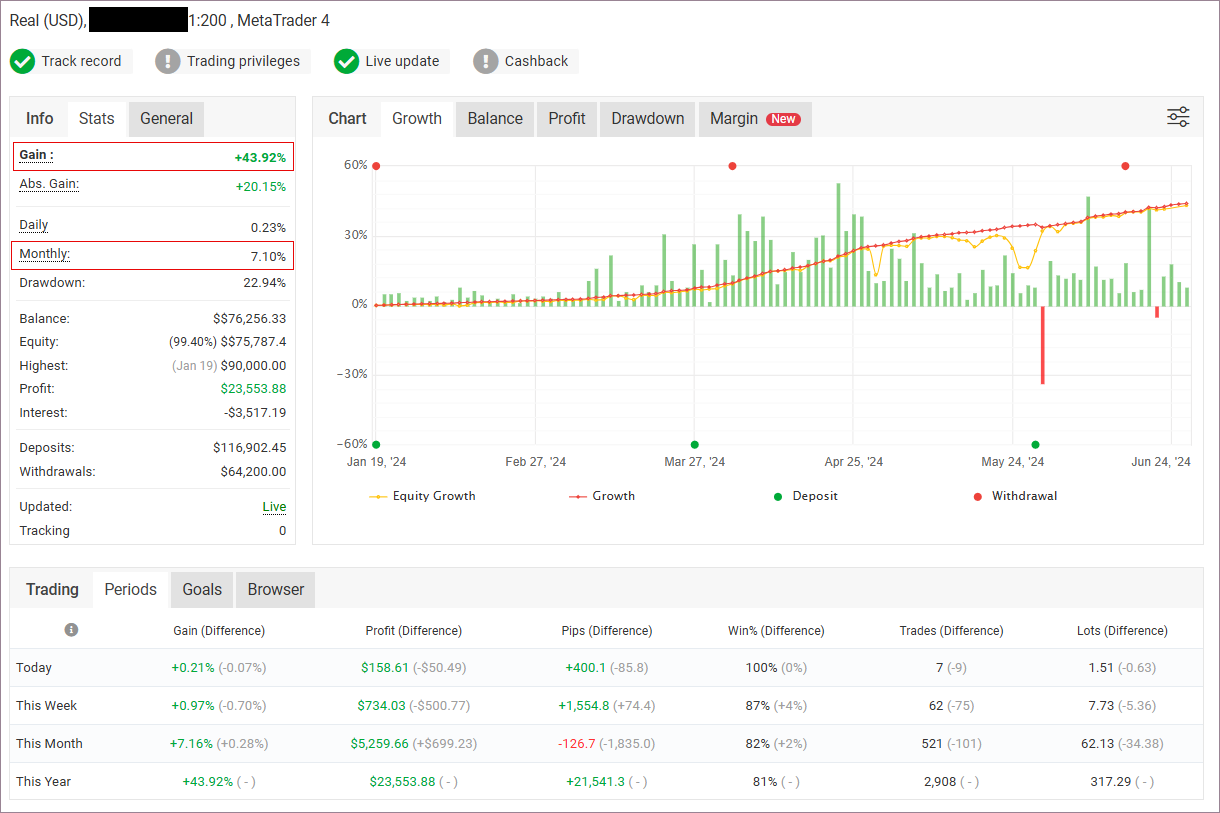Open the Browser tab
The height and width of the screenshot is (813, 1220).
(x=276, y=589)
